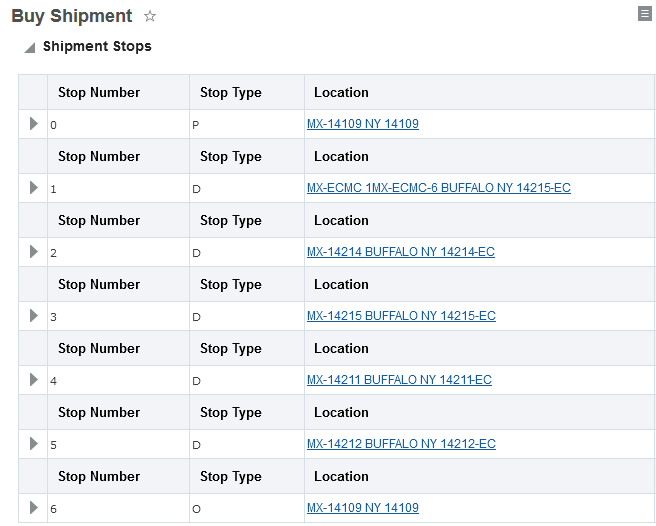Click the first Location column header
This screenshot has height=526, width=656.
(341, 93)
